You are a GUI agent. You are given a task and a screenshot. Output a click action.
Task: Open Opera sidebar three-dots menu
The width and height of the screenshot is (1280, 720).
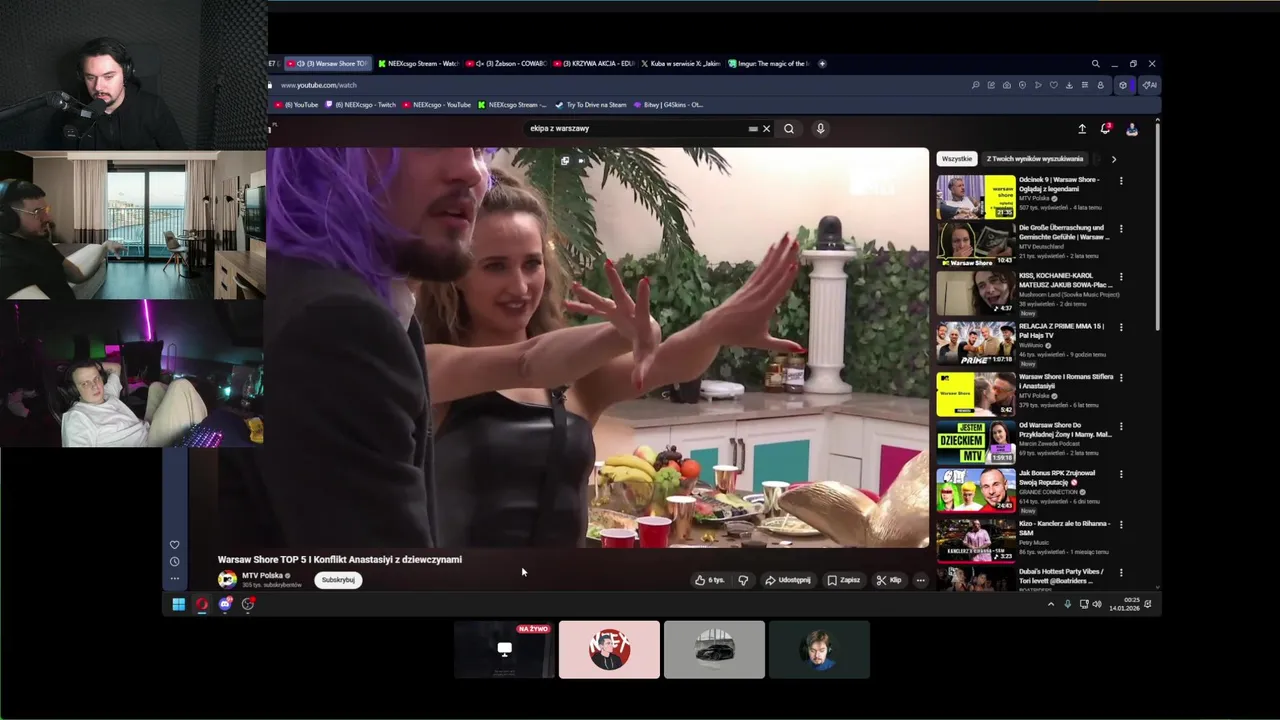click(x=174, y=578)
